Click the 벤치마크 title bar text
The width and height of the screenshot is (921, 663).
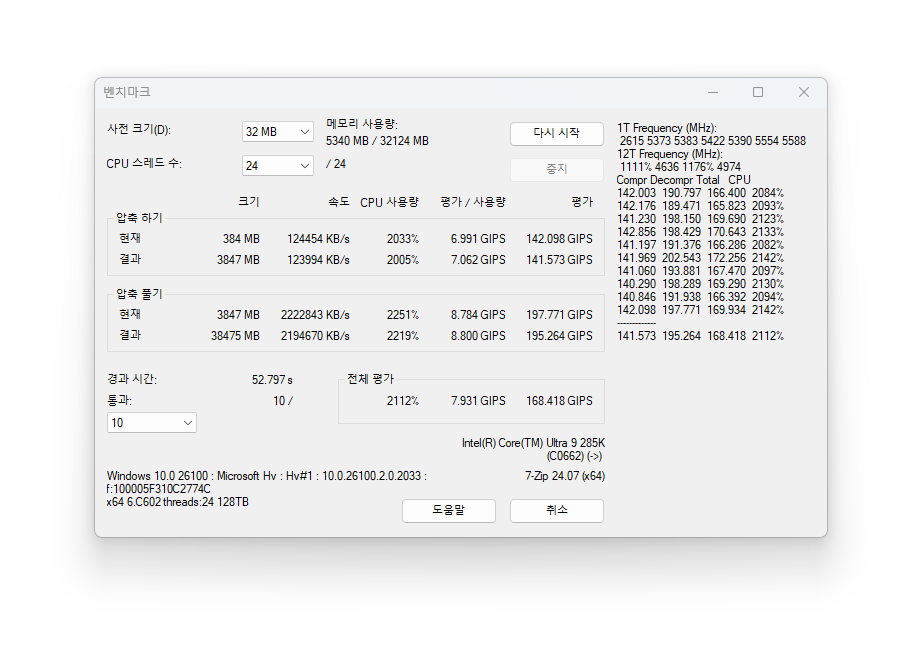point(127,92)
